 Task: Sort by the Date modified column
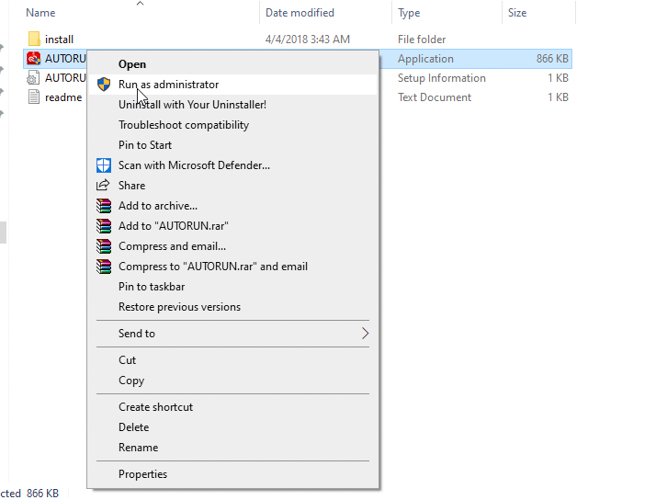(x=298, y=13)
